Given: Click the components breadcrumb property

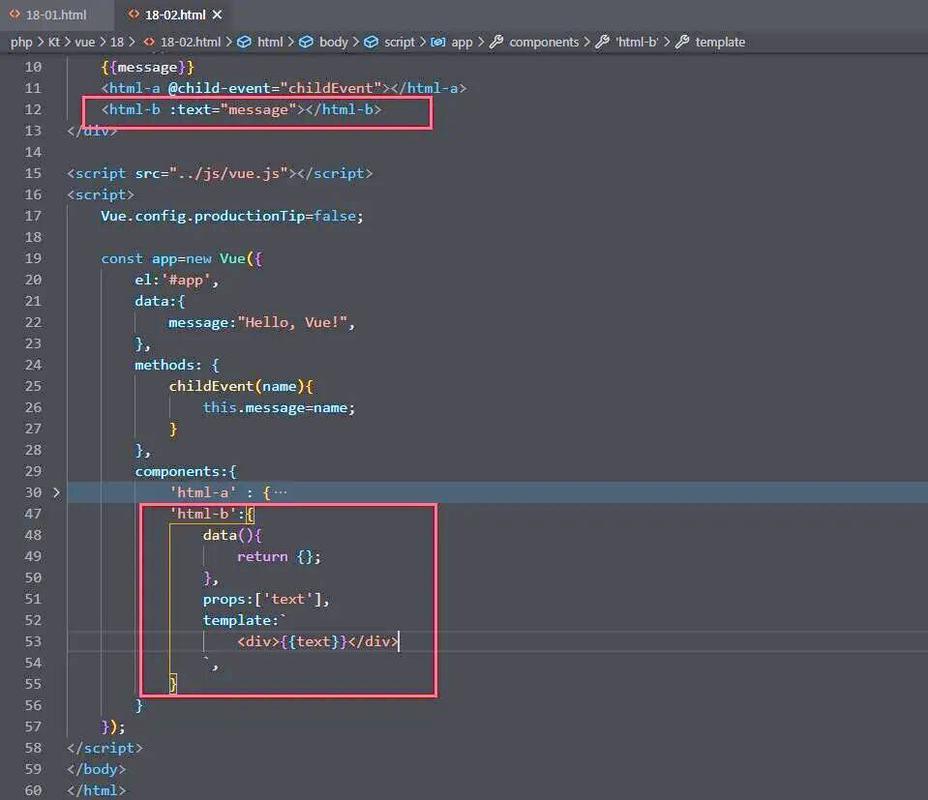Looking at the screenshot, I should pos(544,42).
